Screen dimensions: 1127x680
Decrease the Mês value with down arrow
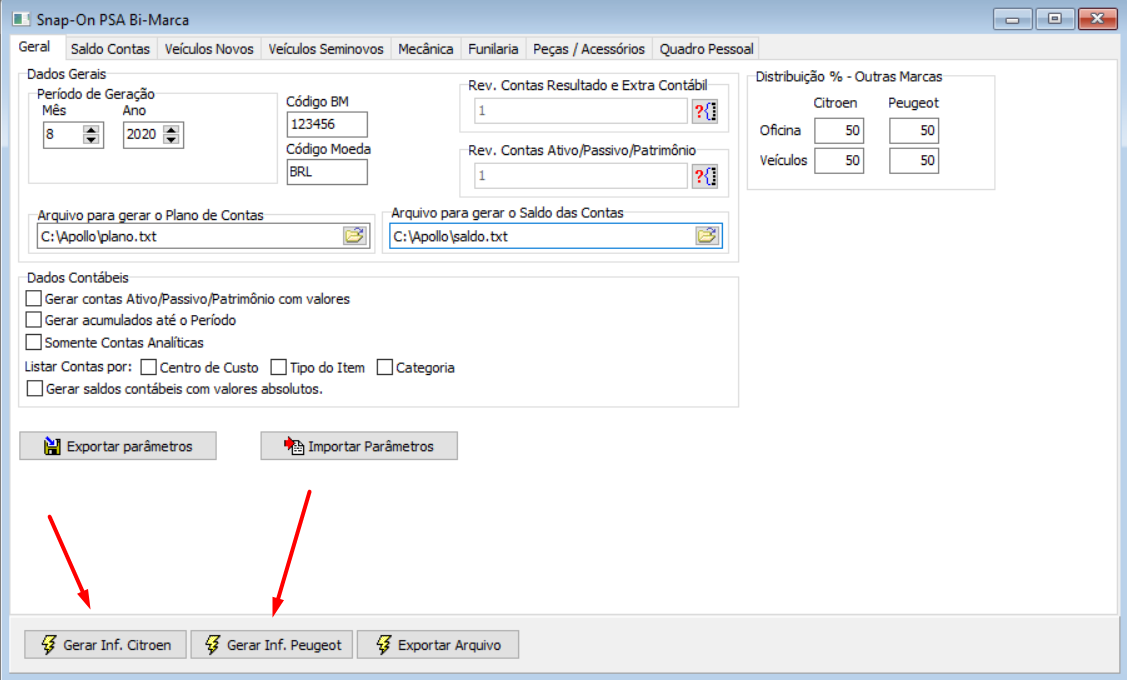[91, 139]
